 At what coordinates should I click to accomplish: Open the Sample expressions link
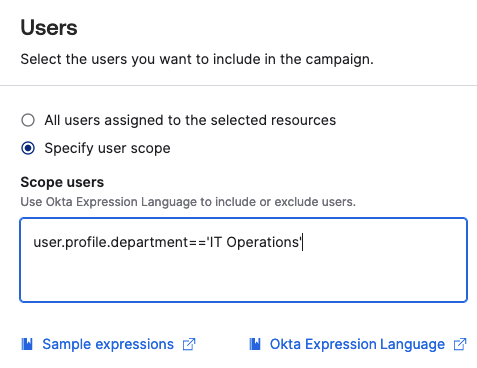[x=108, y=344]
